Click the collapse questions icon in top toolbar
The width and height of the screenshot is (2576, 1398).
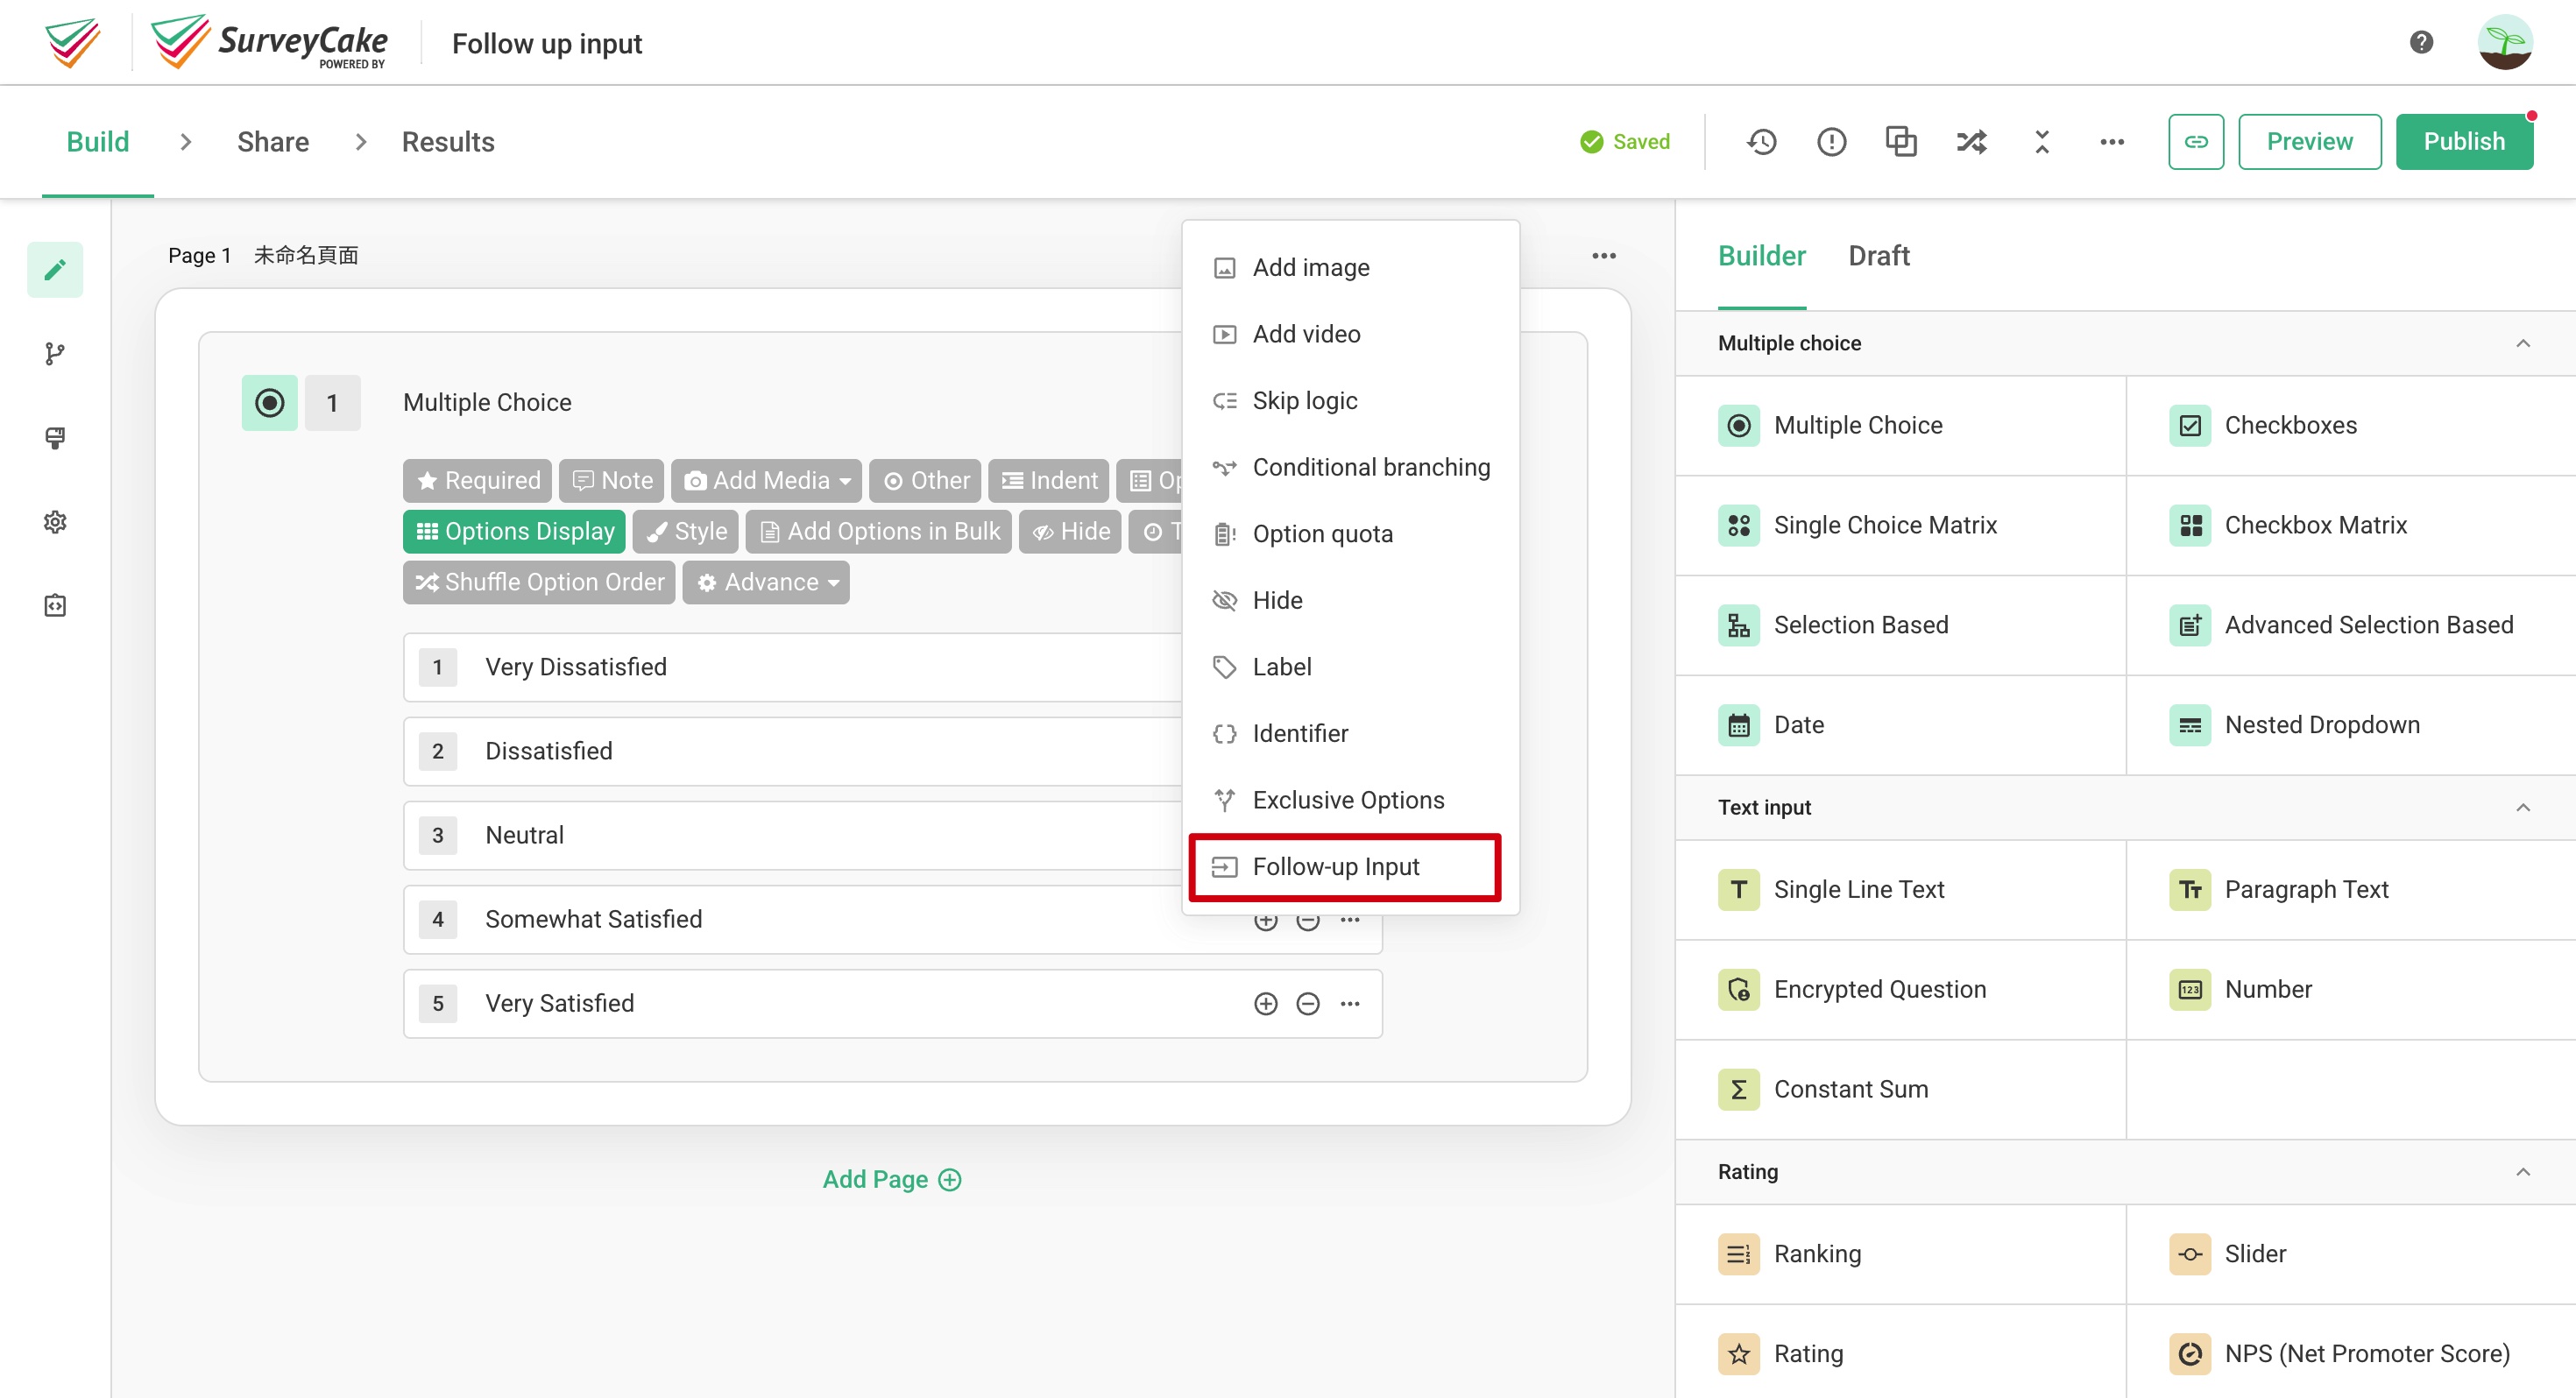[2041, 141]
